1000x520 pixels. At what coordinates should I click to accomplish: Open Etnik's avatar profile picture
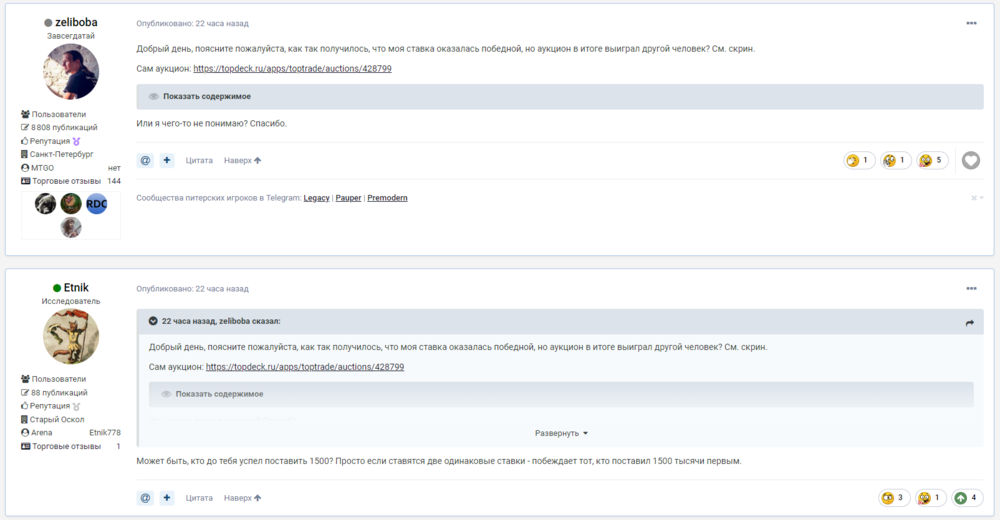[x=71, y=337]
